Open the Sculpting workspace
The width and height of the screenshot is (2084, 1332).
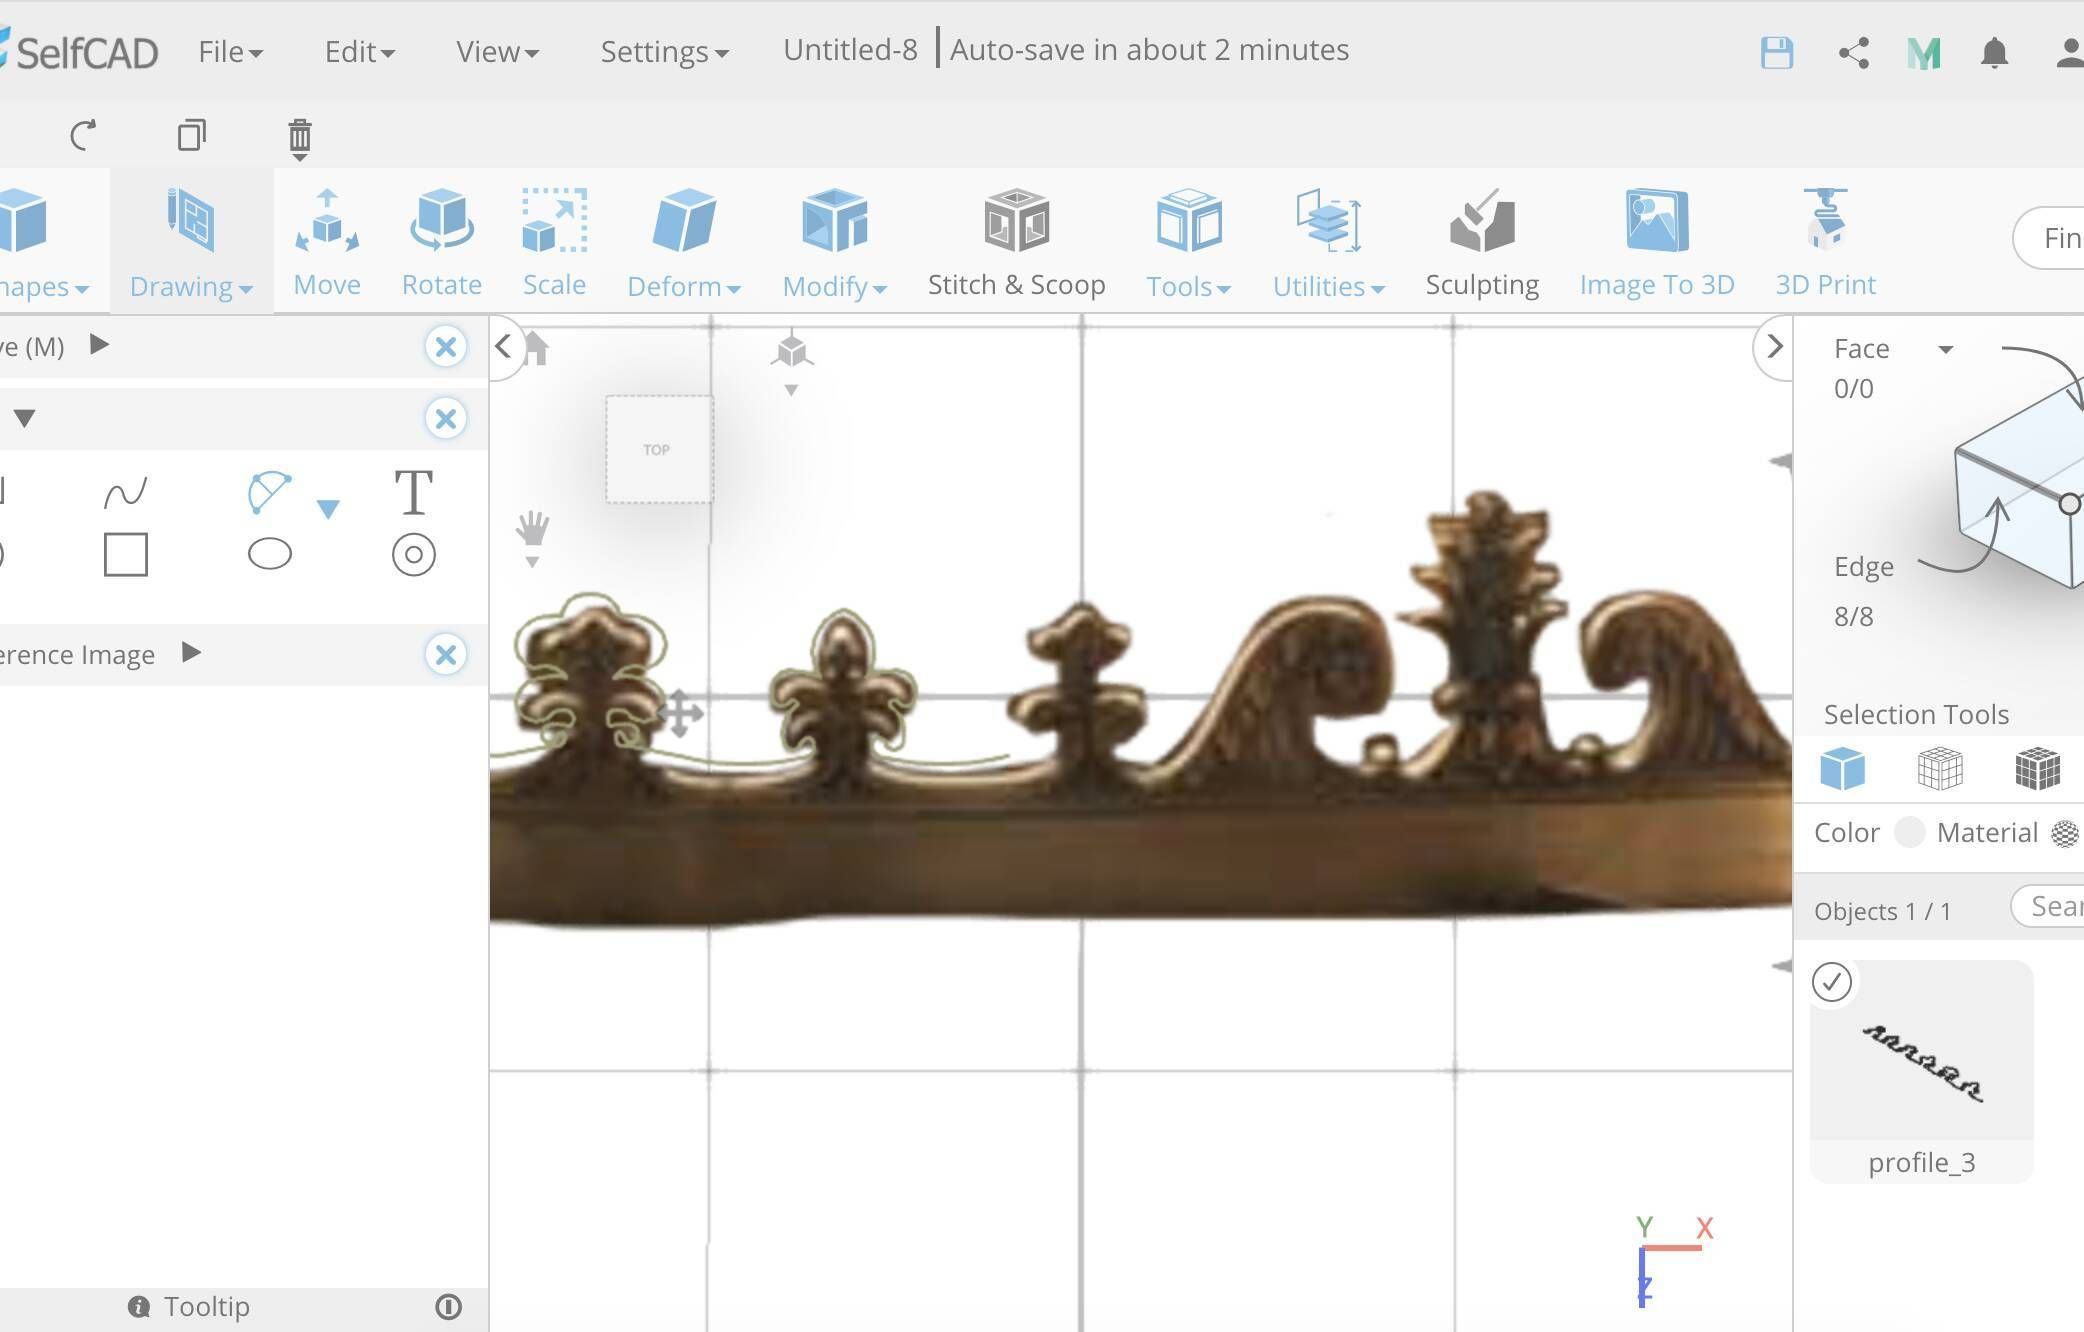(1482, 240)
